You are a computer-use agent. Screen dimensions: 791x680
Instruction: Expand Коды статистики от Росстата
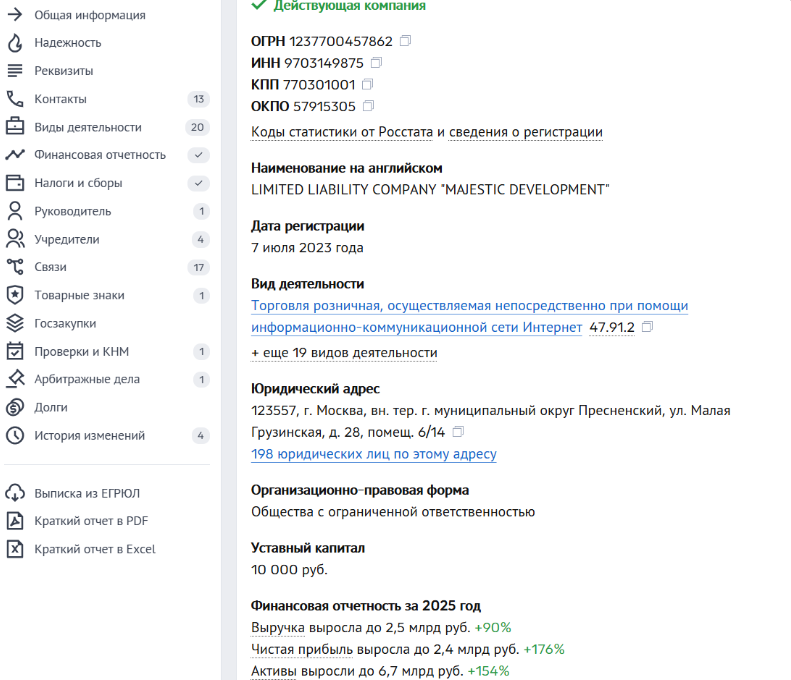point(342,132)
